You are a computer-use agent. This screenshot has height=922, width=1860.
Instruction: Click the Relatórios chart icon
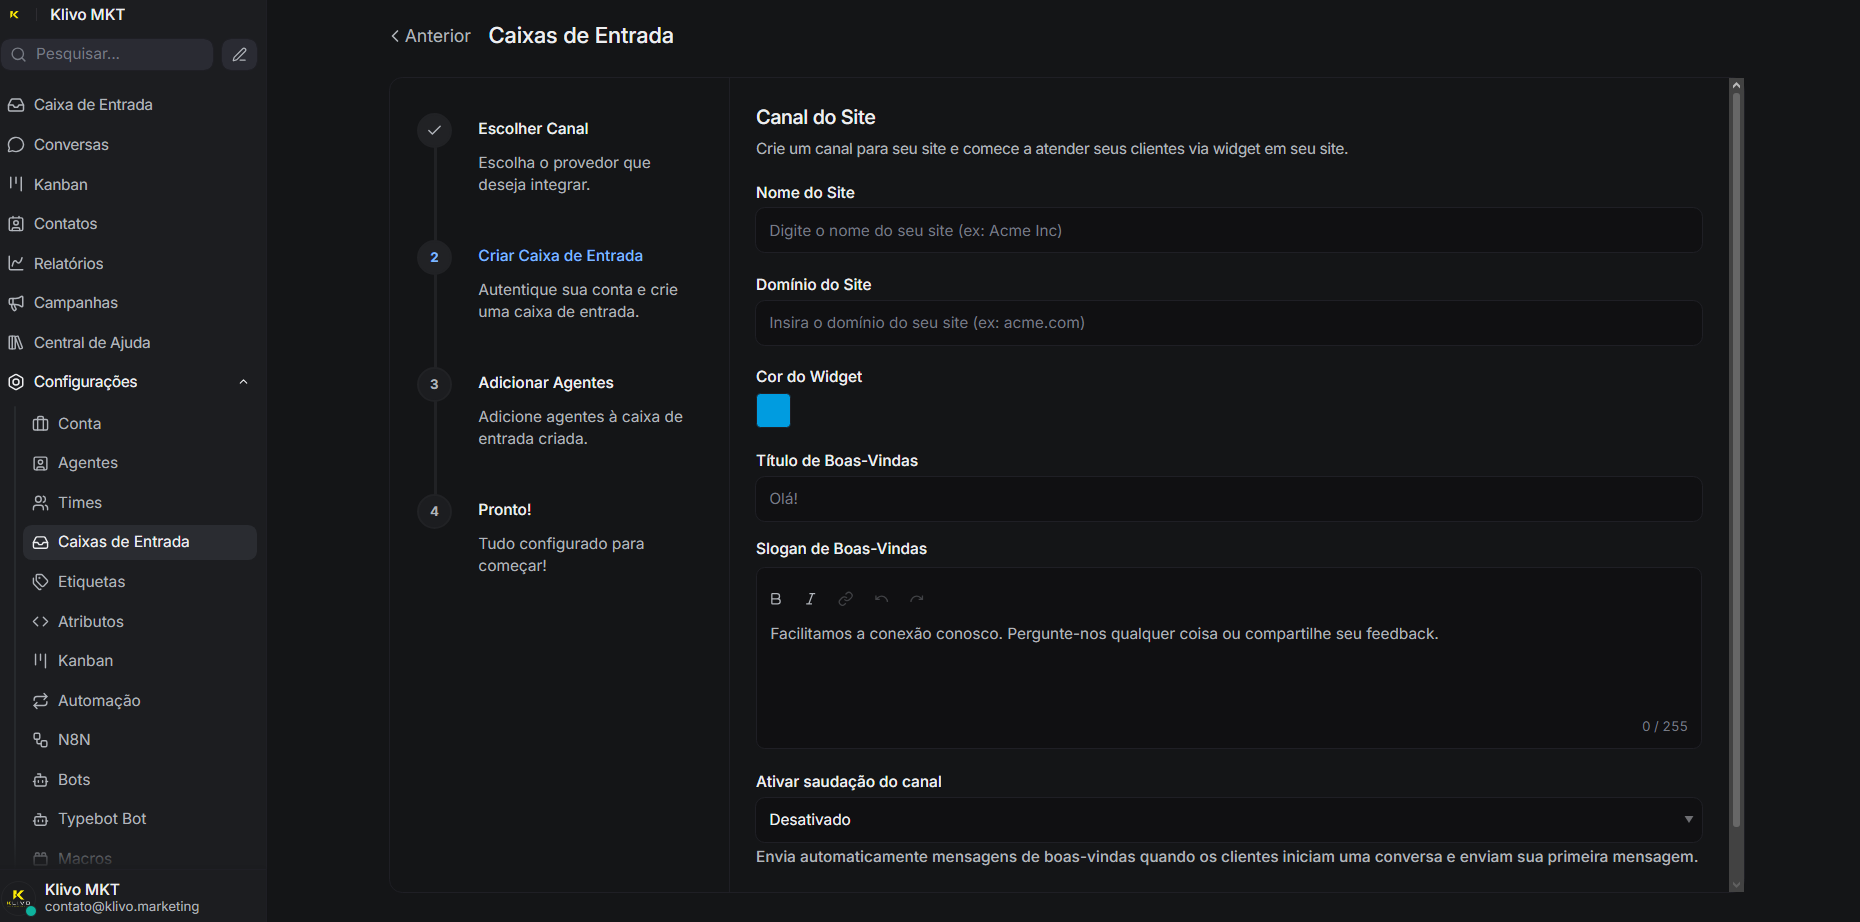tap(16, 263)
